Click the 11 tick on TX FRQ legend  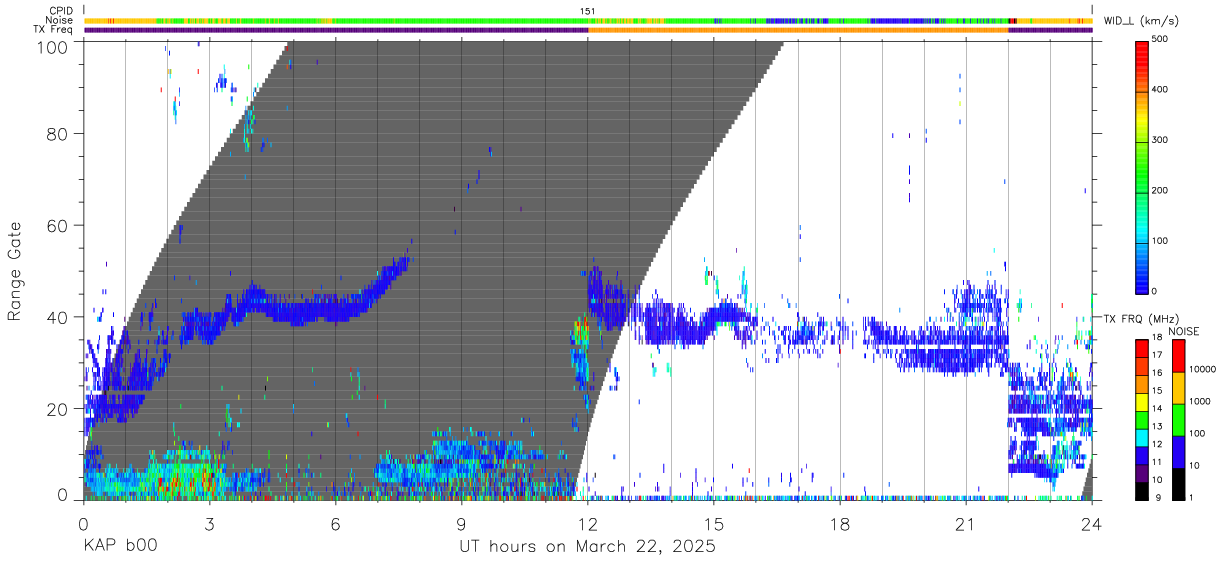[1157, 462]
